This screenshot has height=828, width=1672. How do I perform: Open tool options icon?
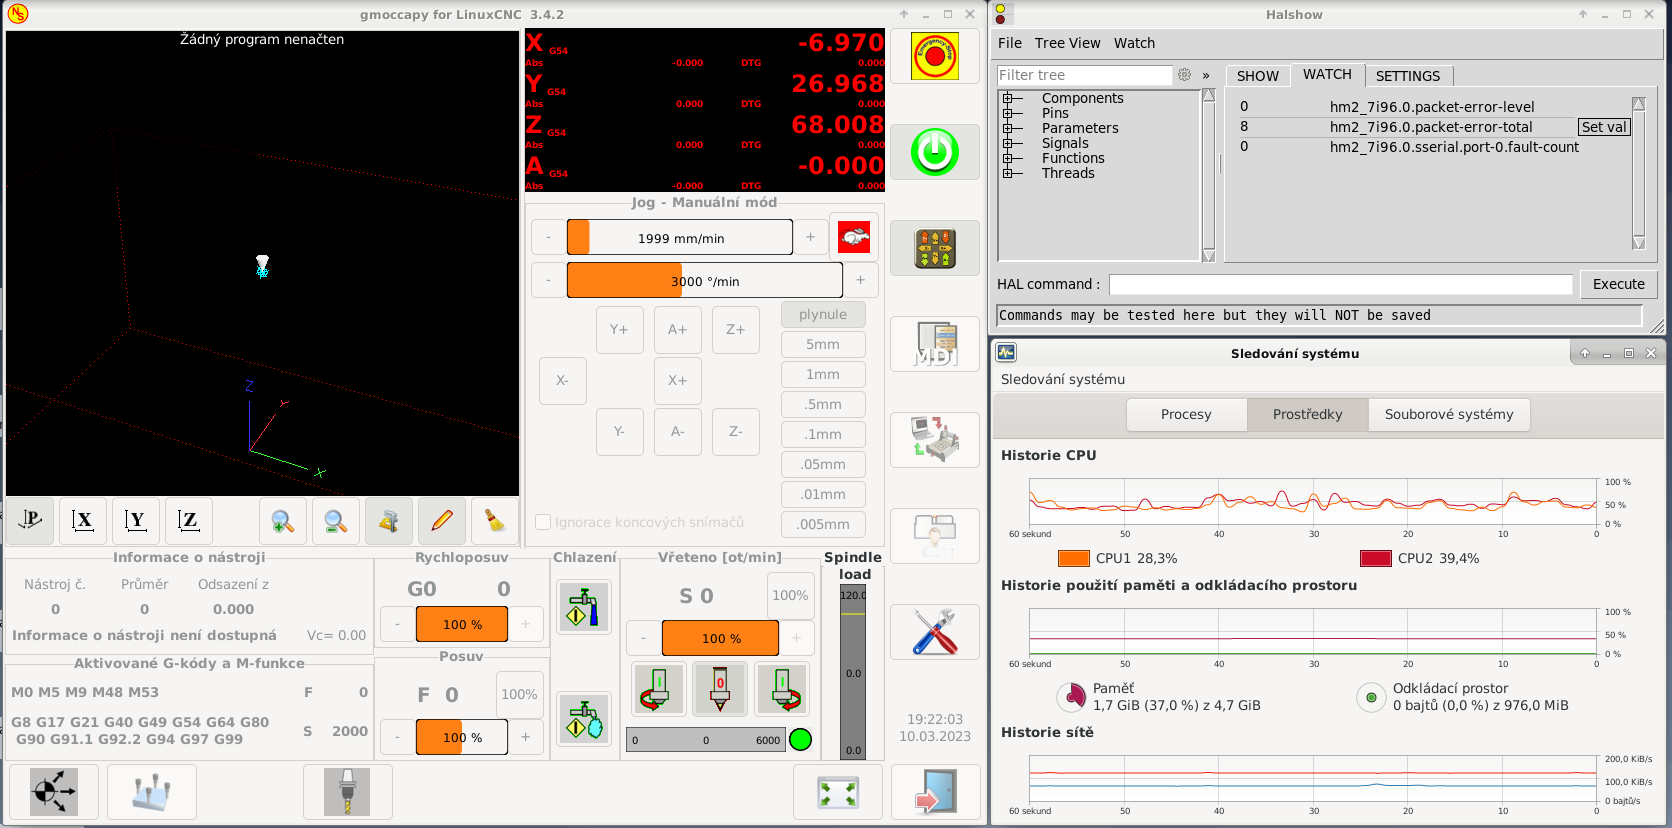pos(348,792)
